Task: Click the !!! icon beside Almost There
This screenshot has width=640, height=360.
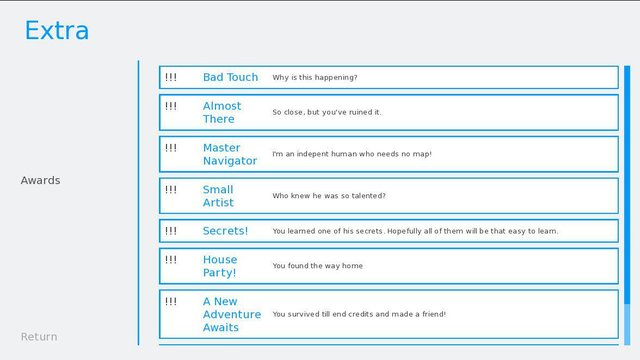Action: click(171, 106)
